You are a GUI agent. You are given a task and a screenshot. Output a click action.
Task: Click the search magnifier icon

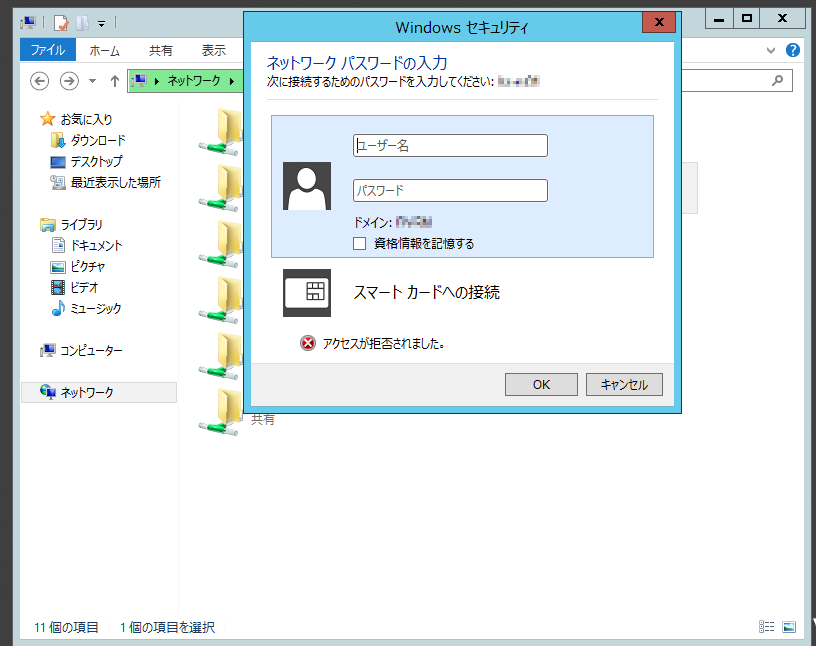[x=777, y=81]
